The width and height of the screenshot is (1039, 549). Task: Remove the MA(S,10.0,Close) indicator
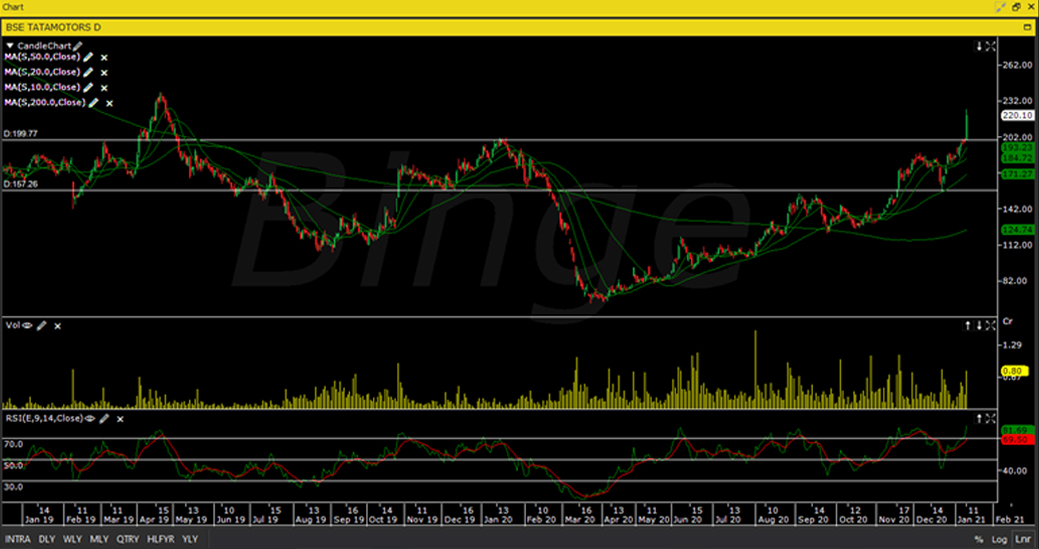[104, 88]
